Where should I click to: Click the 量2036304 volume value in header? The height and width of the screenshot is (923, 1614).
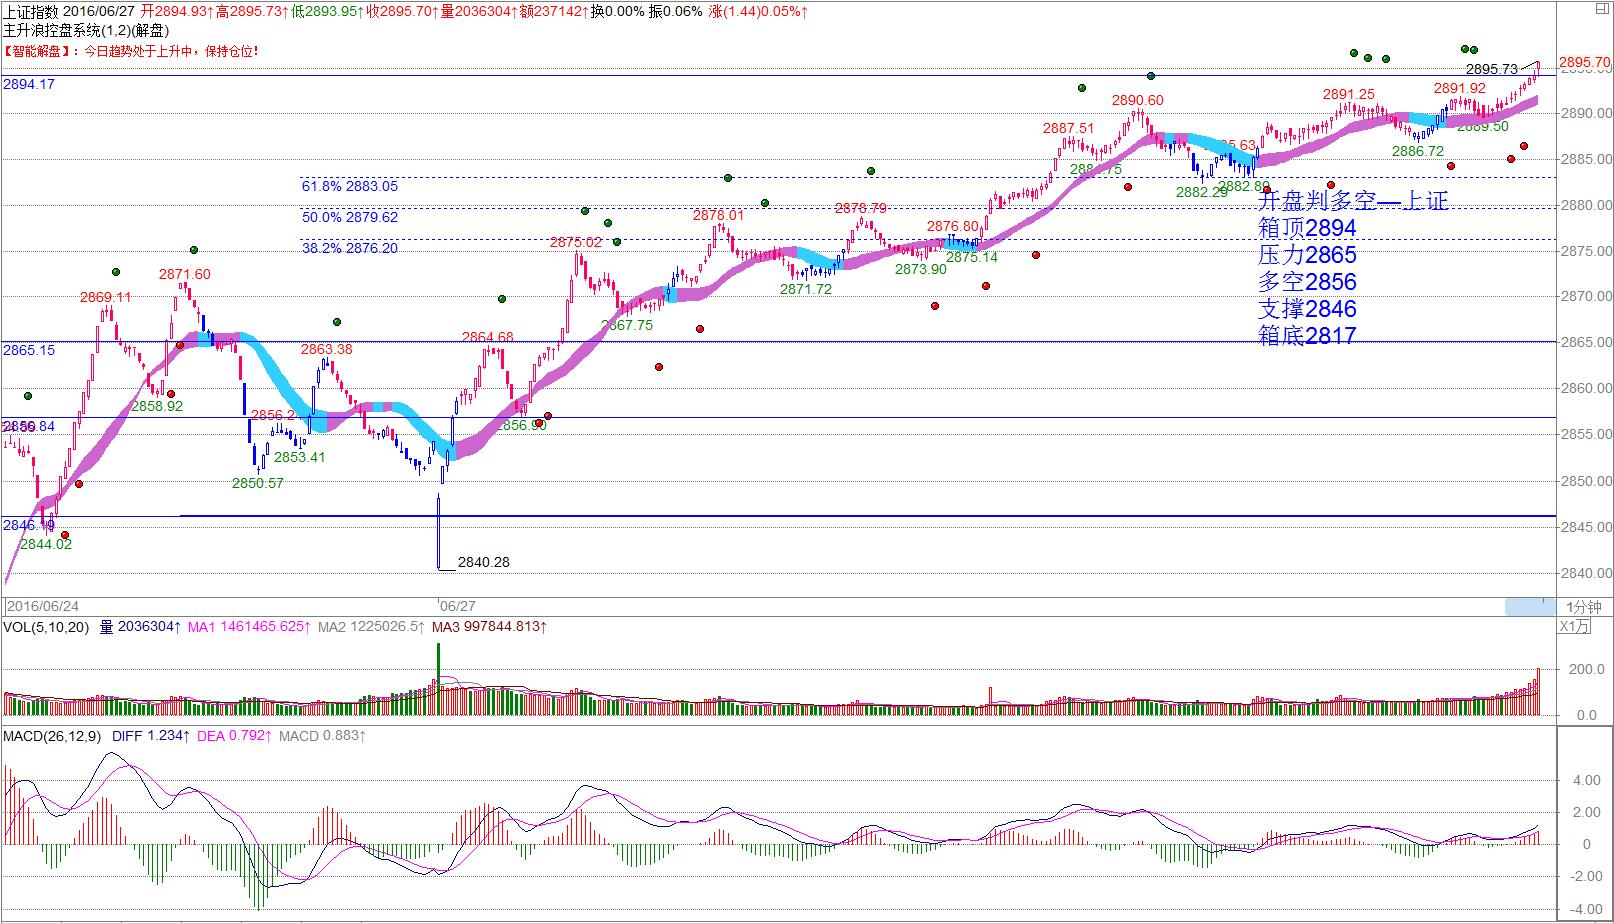pos(476,11)
